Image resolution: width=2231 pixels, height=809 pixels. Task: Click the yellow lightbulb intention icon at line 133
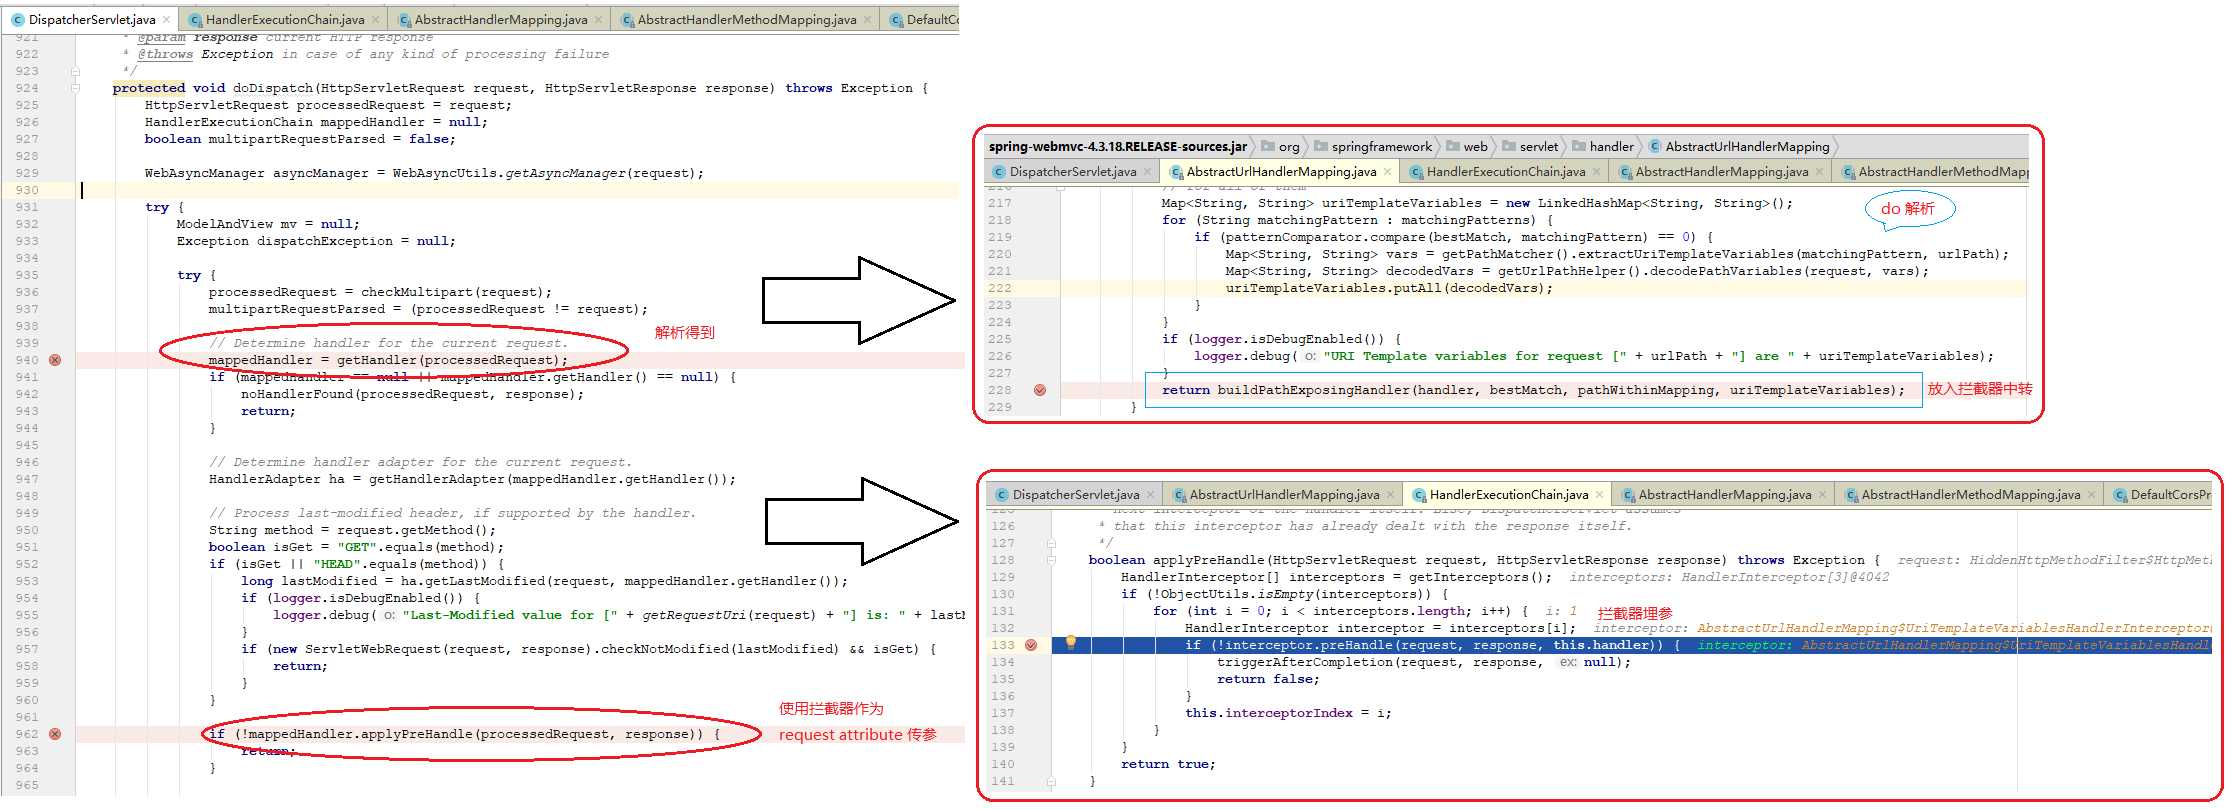[1071, 643]
